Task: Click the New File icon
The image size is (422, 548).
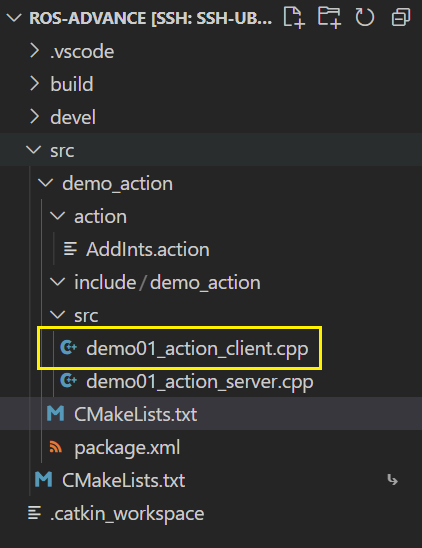Action: [294, 17]
